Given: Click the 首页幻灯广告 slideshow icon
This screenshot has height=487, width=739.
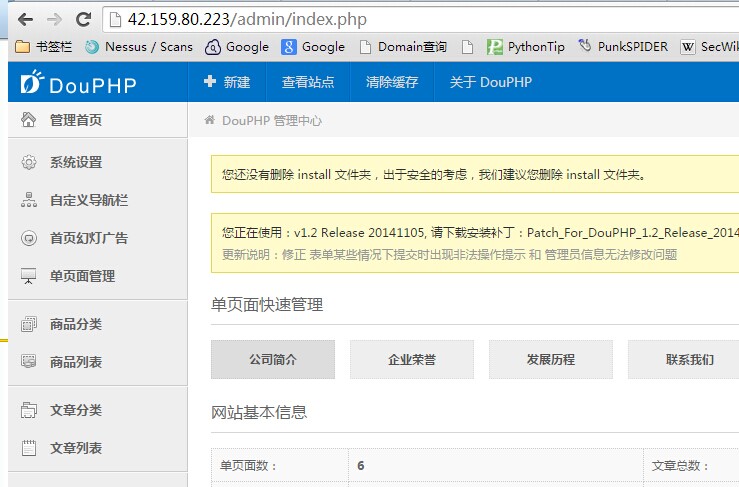Looking at the screenshot, I should point(29,238).
